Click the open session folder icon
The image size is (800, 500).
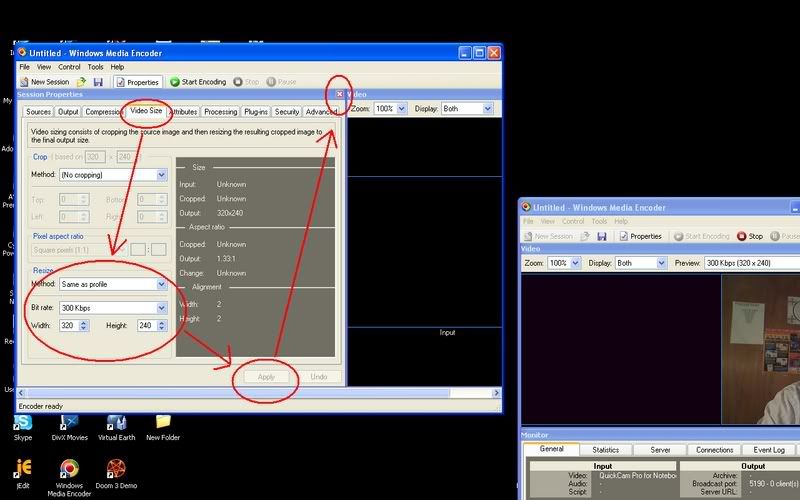coord(81,82)
